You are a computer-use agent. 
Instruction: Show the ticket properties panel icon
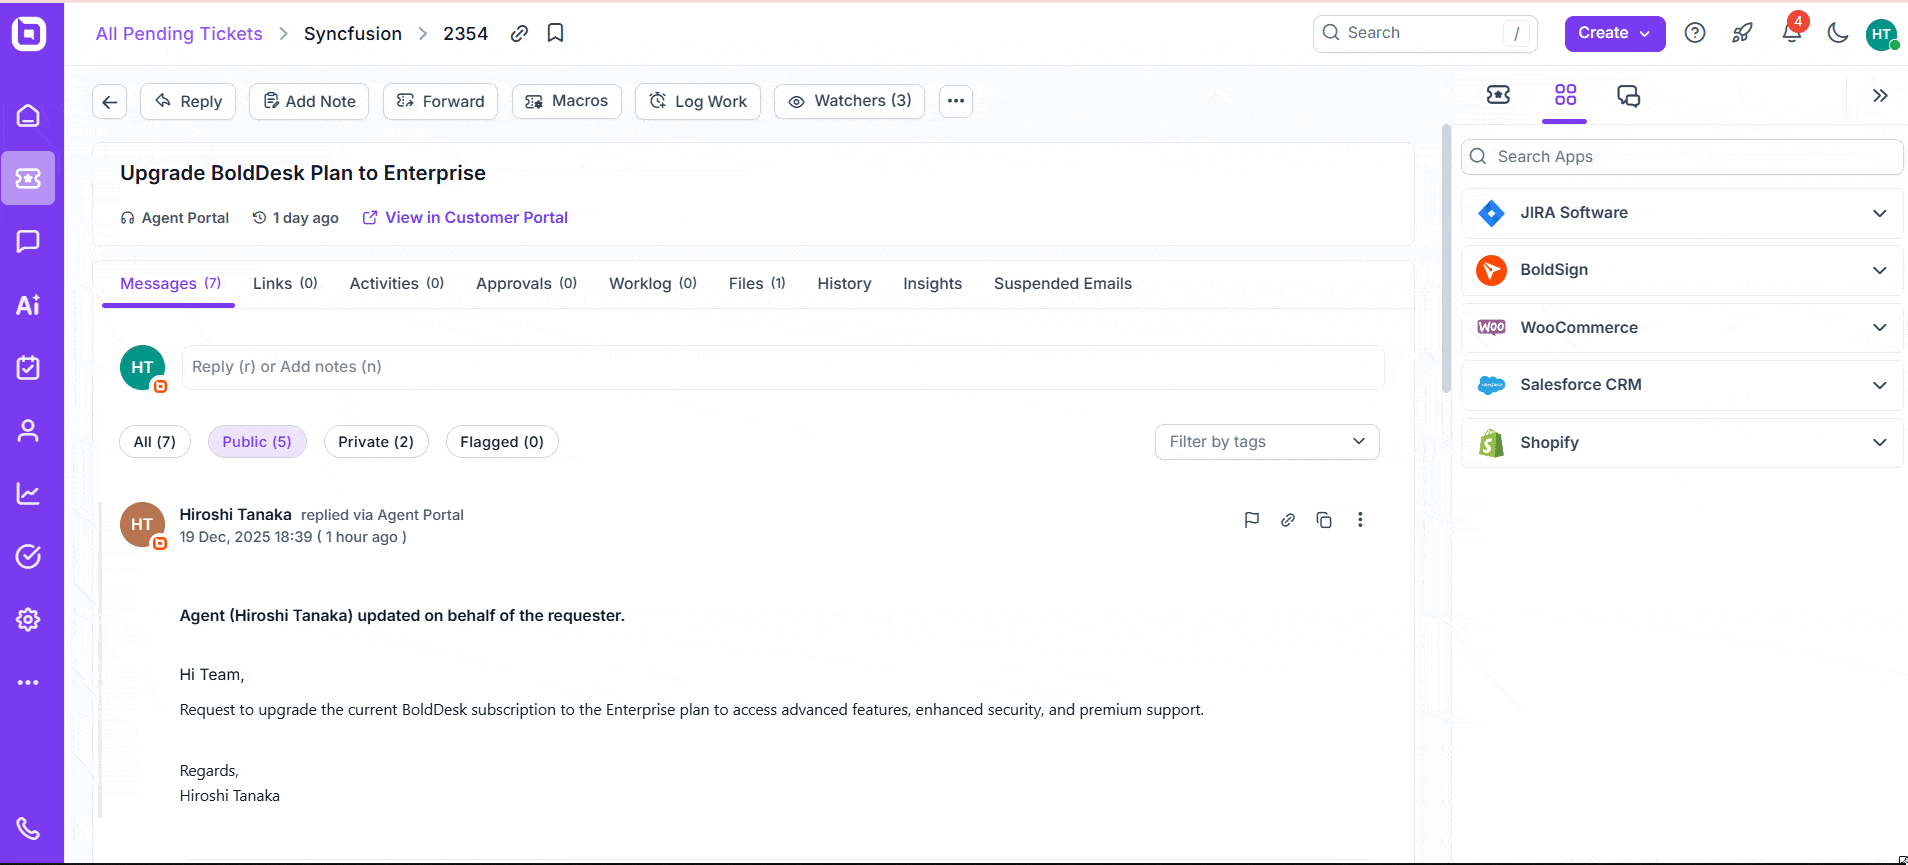[x=1499, y=95]
